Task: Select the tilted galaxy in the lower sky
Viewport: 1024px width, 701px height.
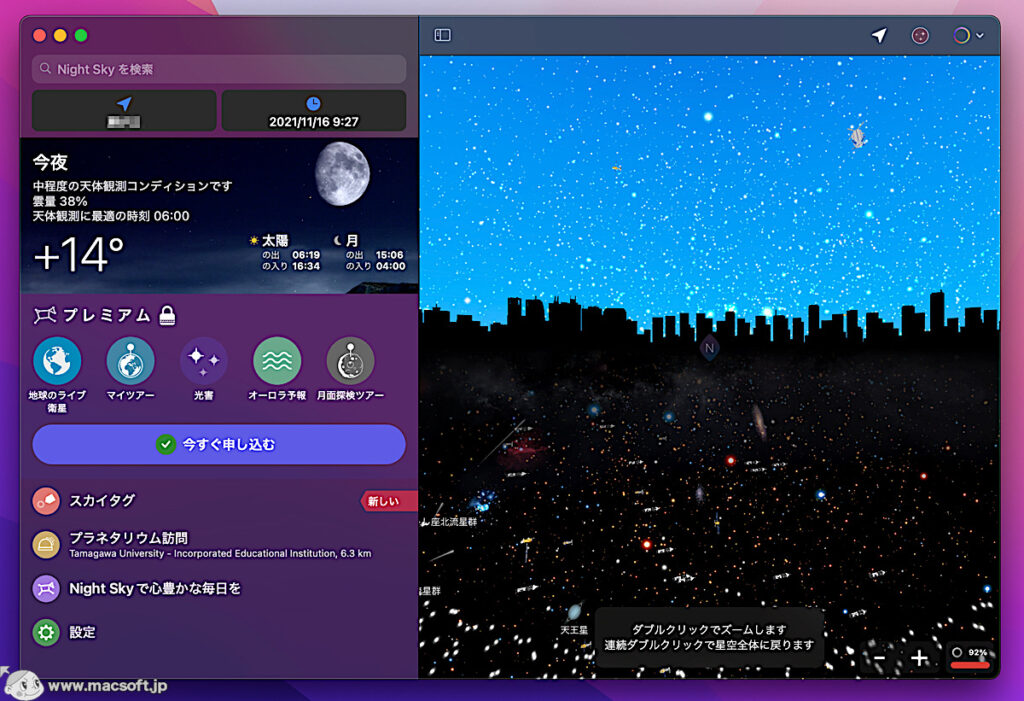Action: [x=759, y=420]
